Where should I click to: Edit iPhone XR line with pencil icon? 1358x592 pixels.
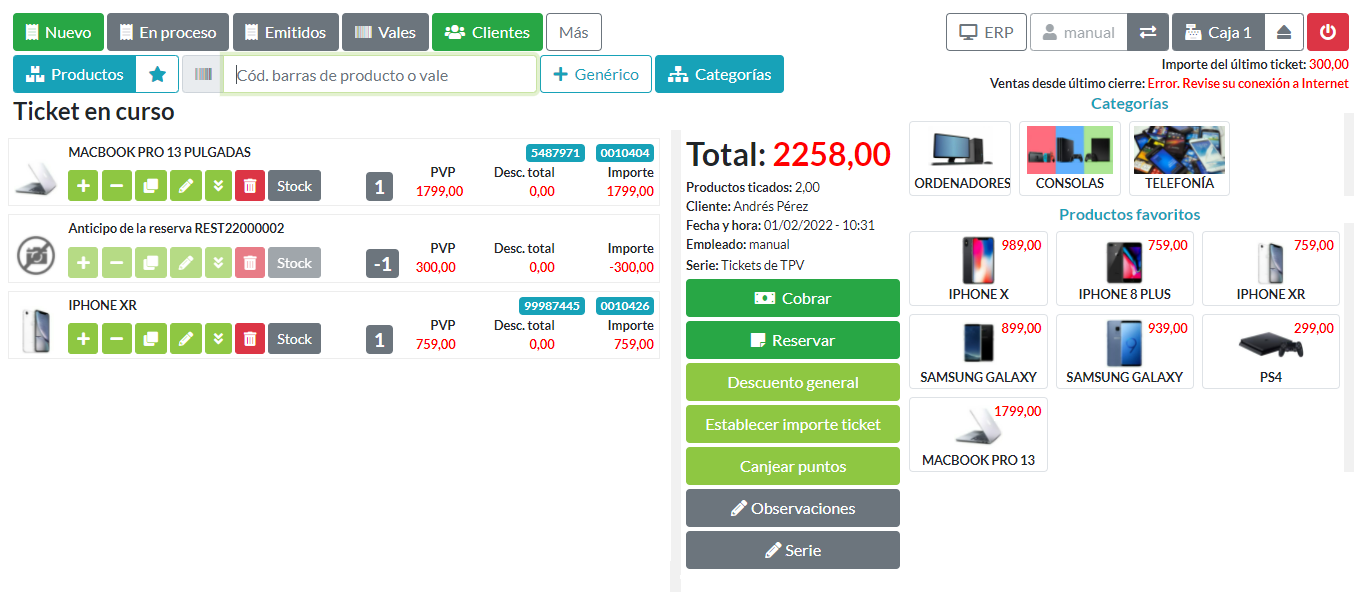pos(184,340)
